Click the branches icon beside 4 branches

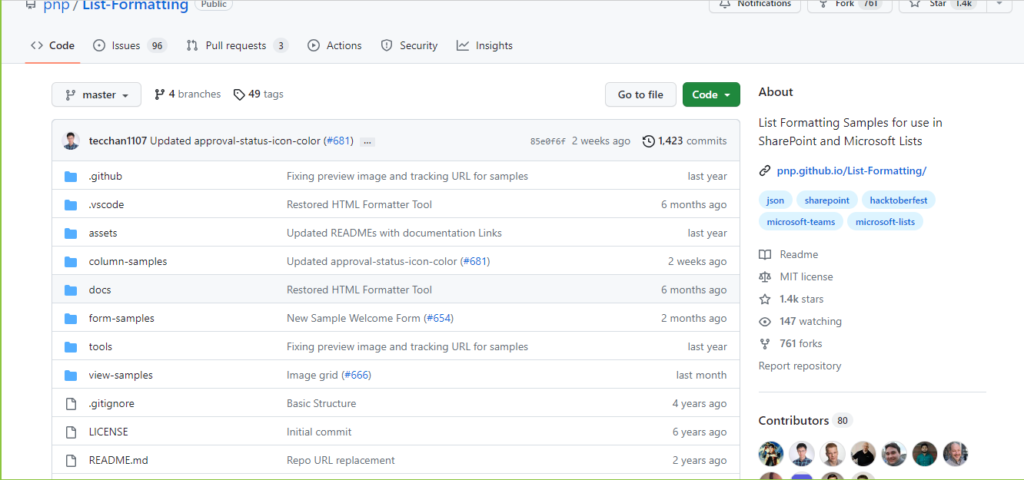159,95
